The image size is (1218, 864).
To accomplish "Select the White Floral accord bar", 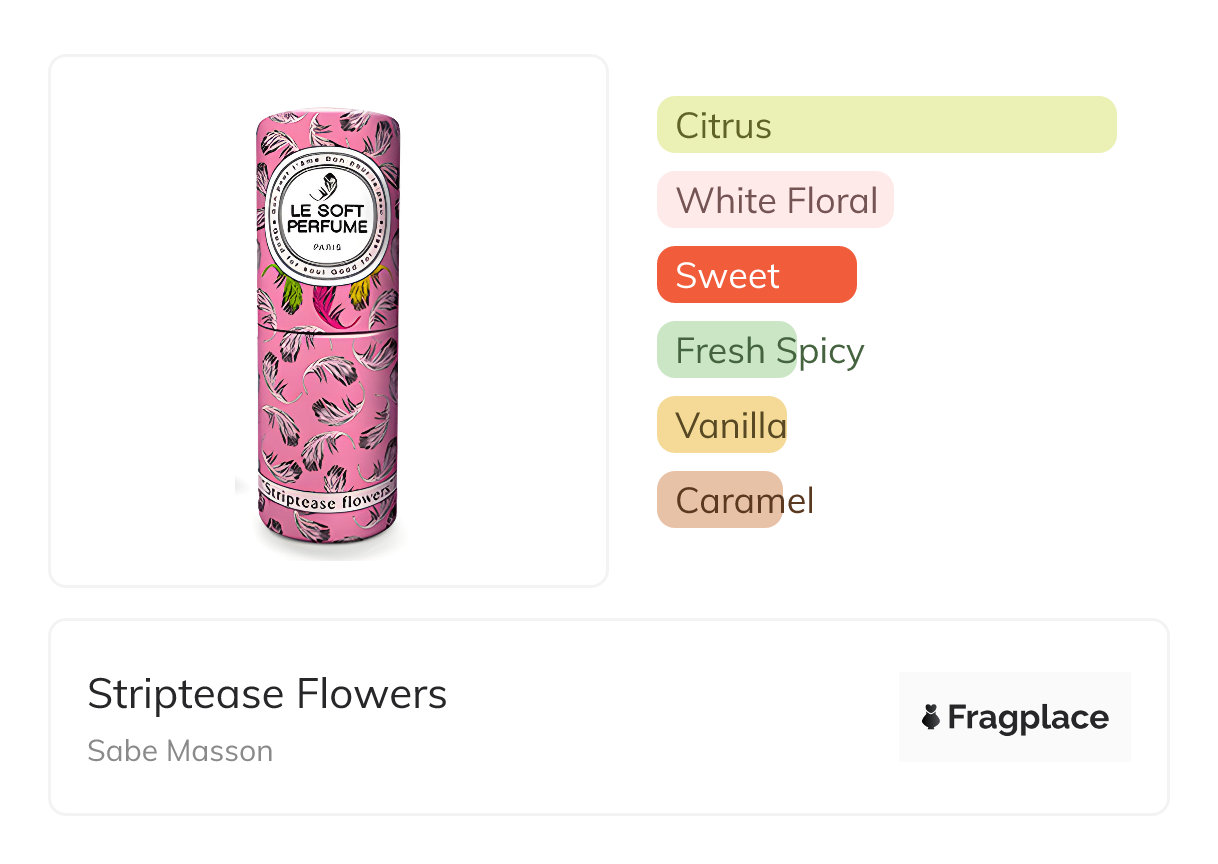I will click(775, 200).
